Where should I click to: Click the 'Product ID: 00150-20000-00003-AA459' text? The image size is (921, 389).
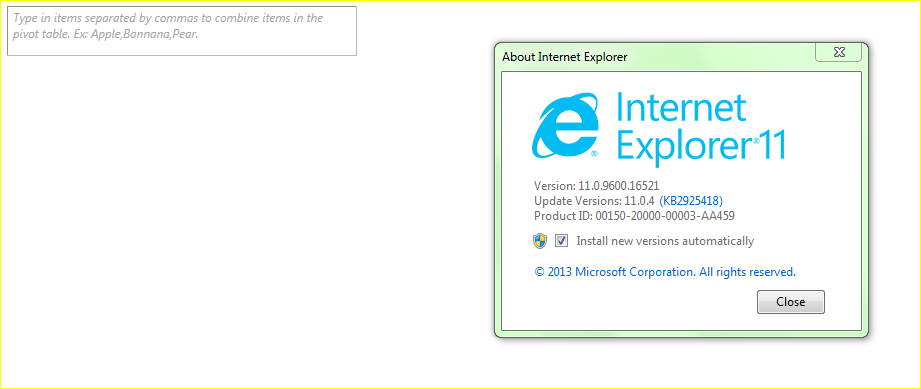(x=634, y=216)
